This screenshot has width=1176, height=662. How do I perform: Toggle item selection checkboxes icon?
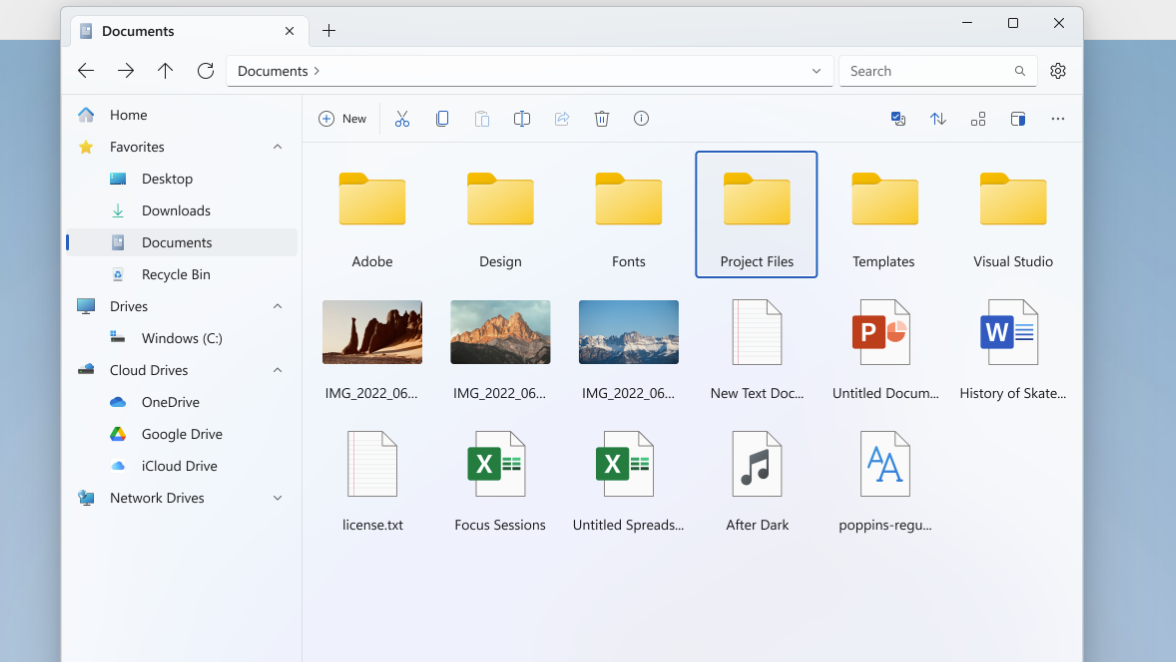point(898,118)
